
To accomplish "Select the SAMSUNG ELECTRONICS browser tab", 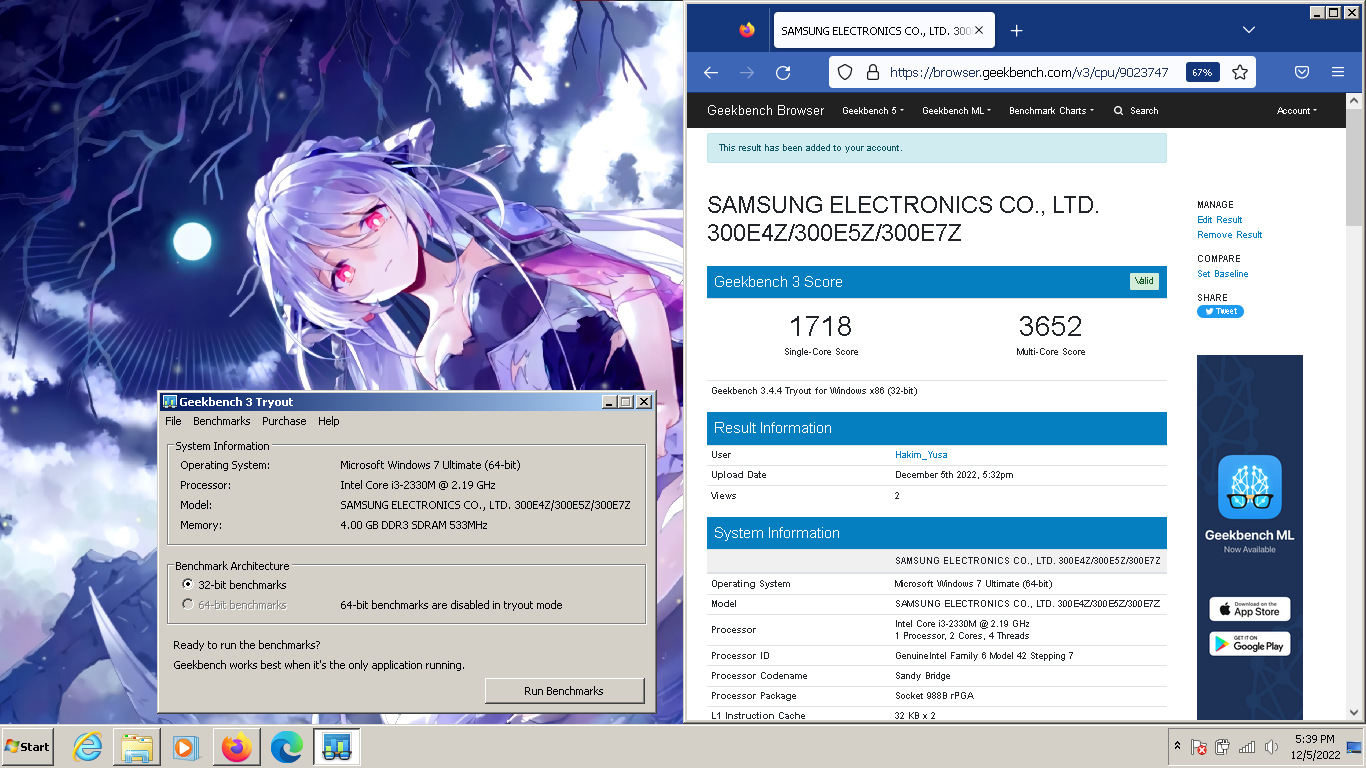I will [883, 31].
